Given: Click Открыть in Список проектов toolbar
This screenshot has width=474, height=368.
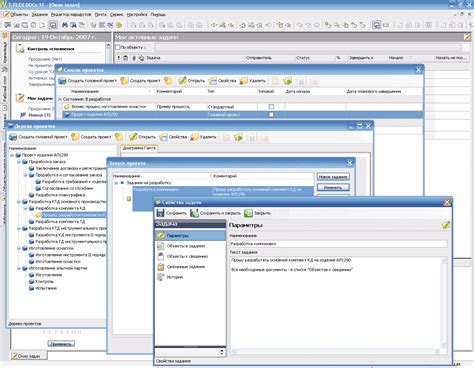Looking at the screenshot, I should [191, 81].
